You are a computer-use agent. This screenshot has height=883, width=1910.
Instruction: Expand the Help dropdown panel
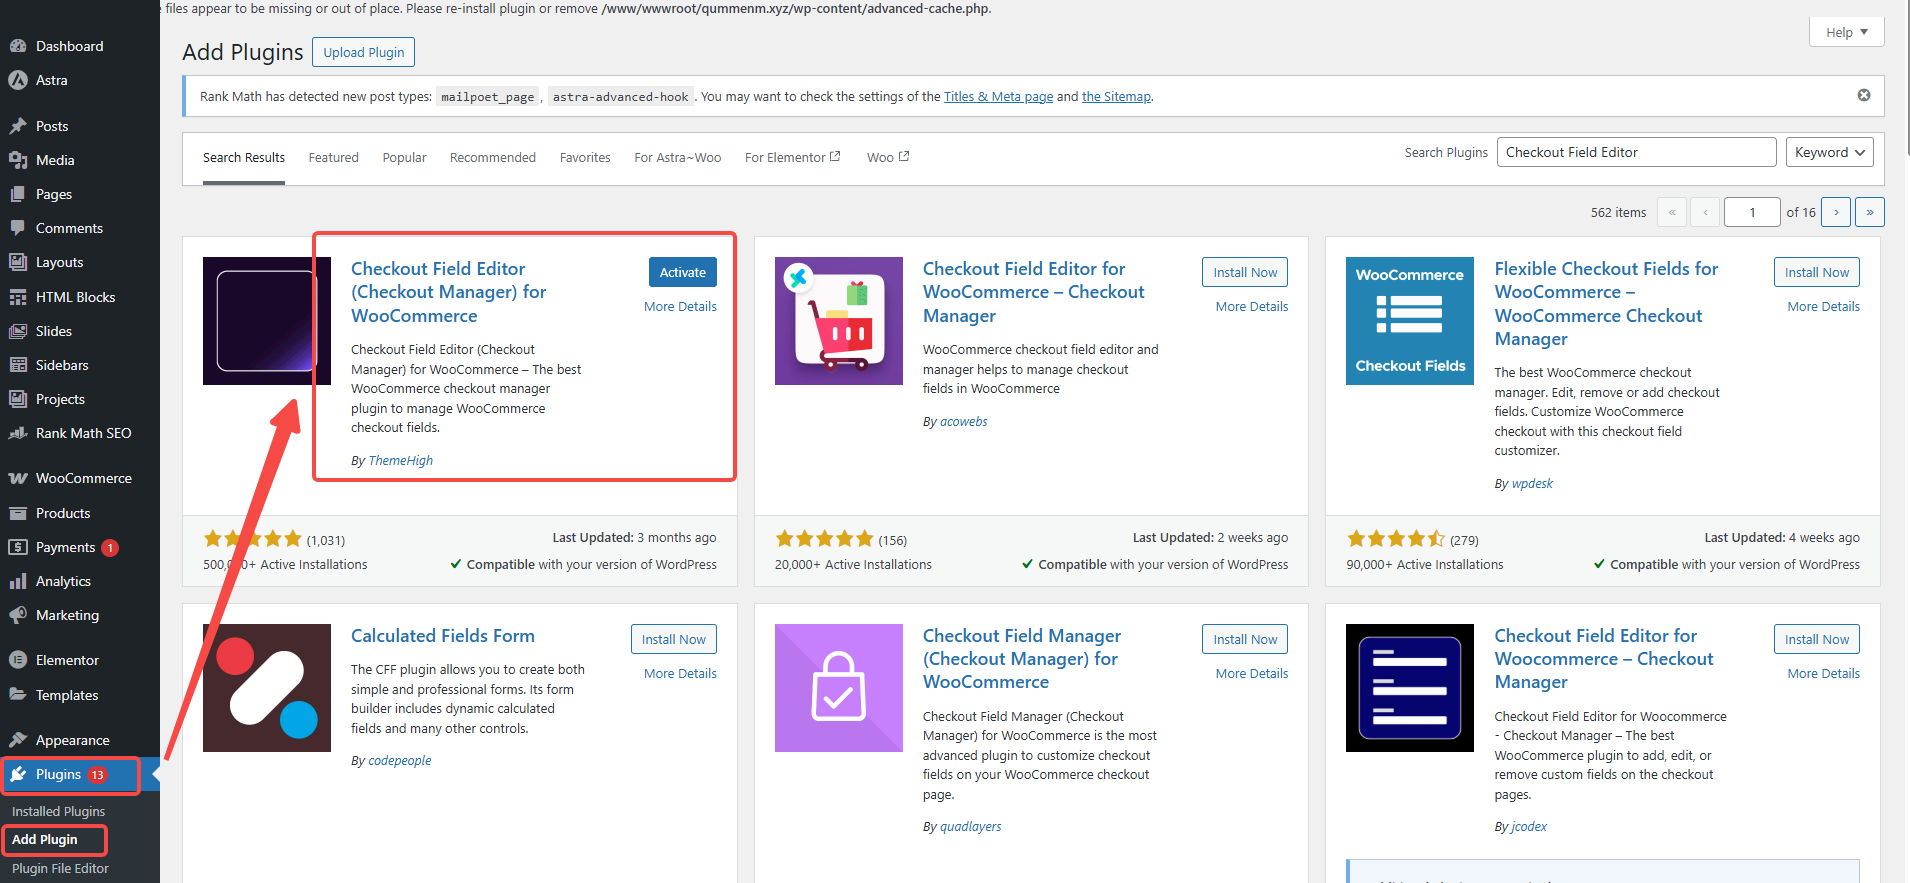coord(1846,32)
